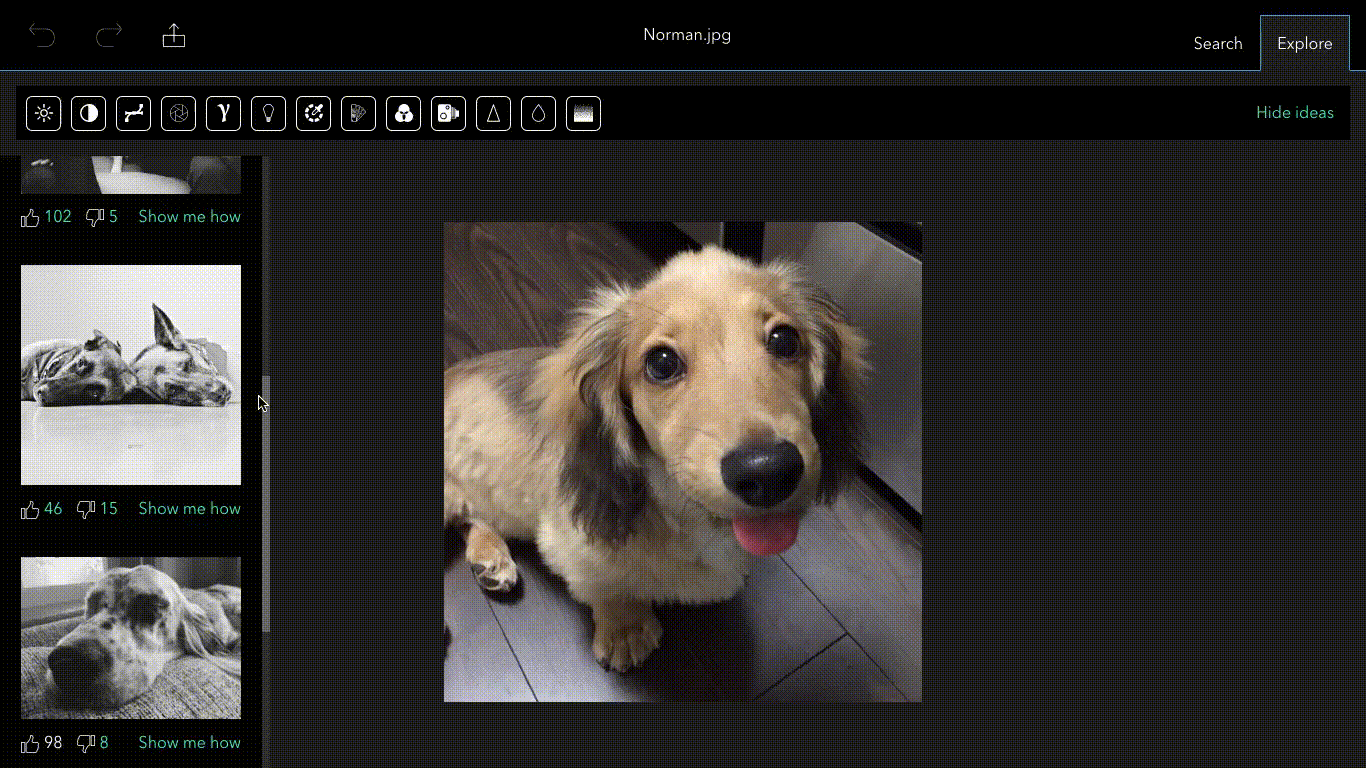This screenshot has height=768, width=1366.
Task: Open the vignette aperture tool
Action: [178, 113]
